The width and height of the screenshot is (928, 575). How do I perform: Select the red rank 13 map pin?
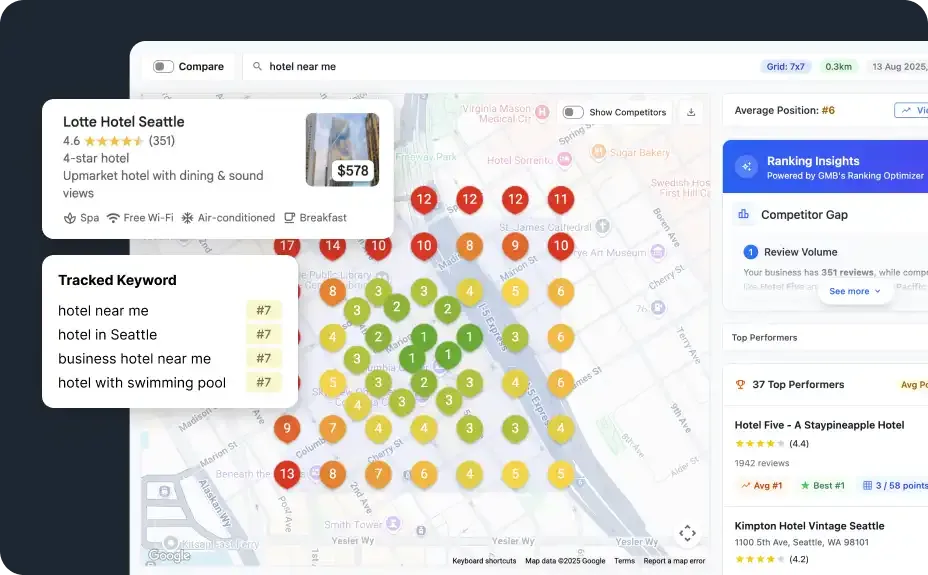tap(287, 474)
